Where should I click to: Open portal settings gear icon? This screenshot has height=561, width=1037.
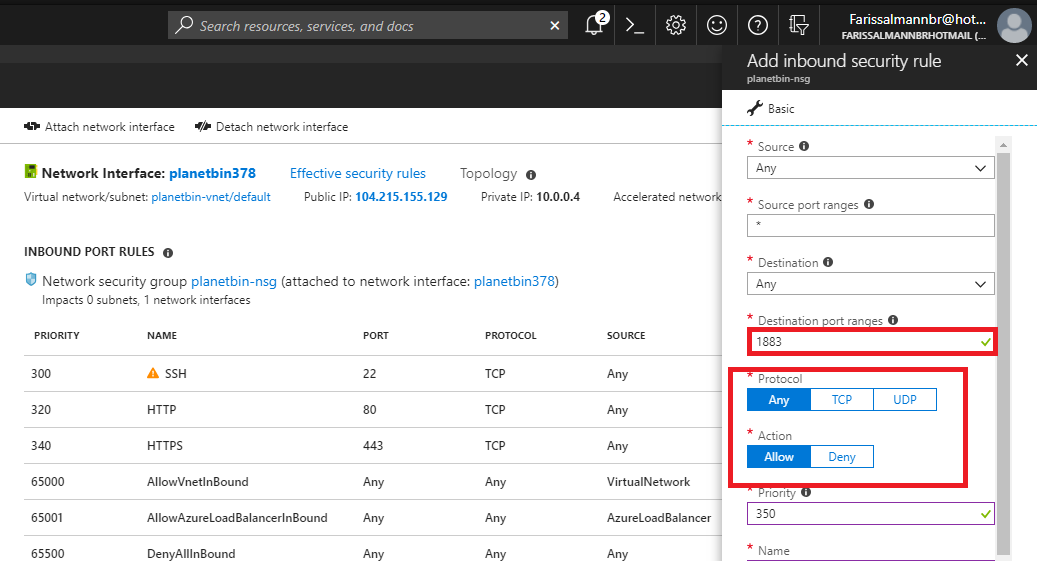pyautogui.click(x=676, y=25)
